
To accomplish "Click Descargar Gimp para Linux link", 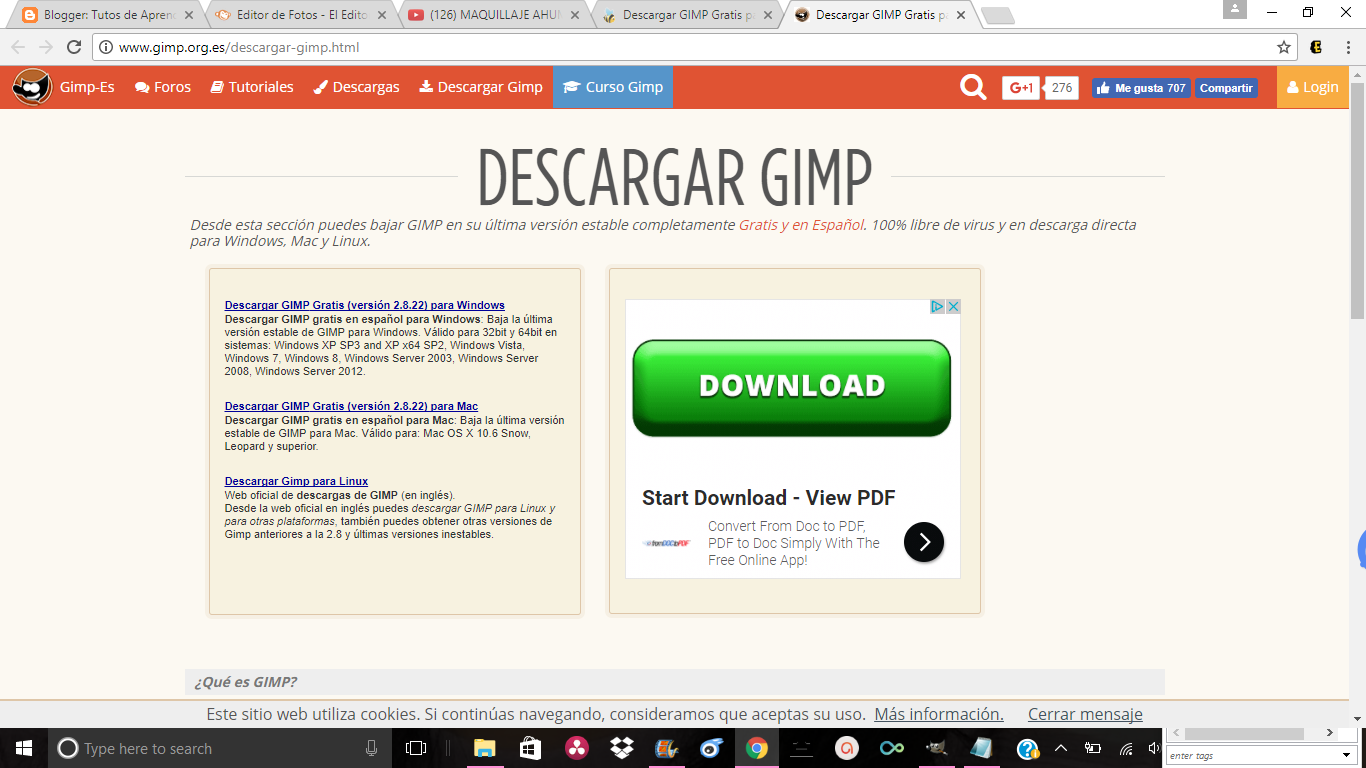I will point(296,481).
